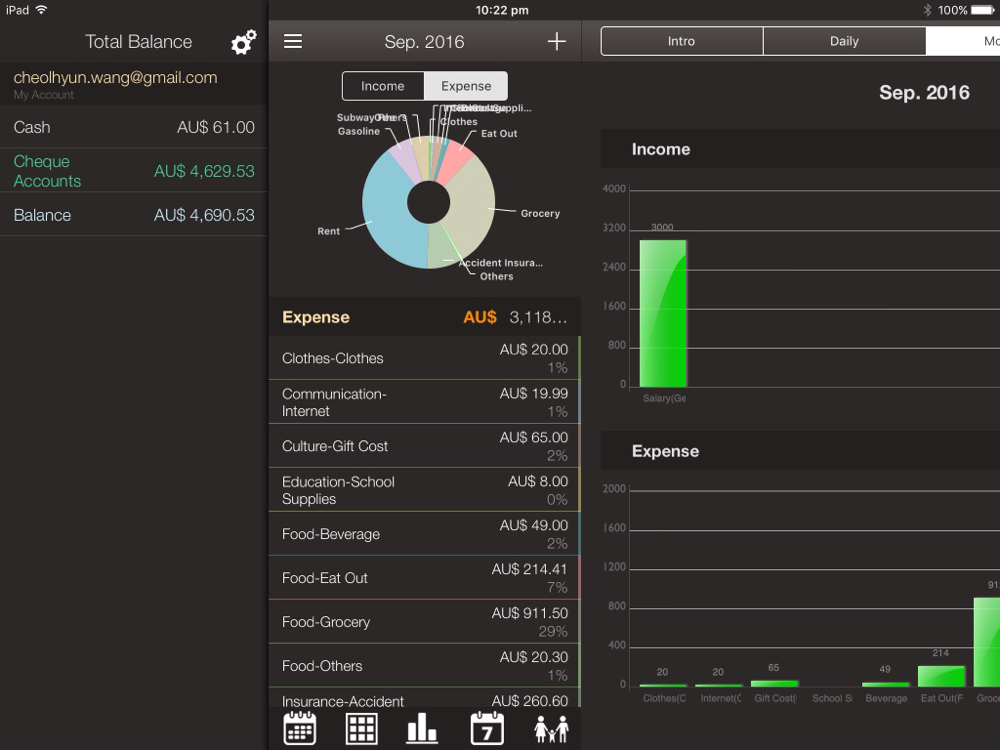Viewport: 1000px width, 750px height.
Task: Select the Intro tab
Action: pyautogui.click(x=681, y=41)
